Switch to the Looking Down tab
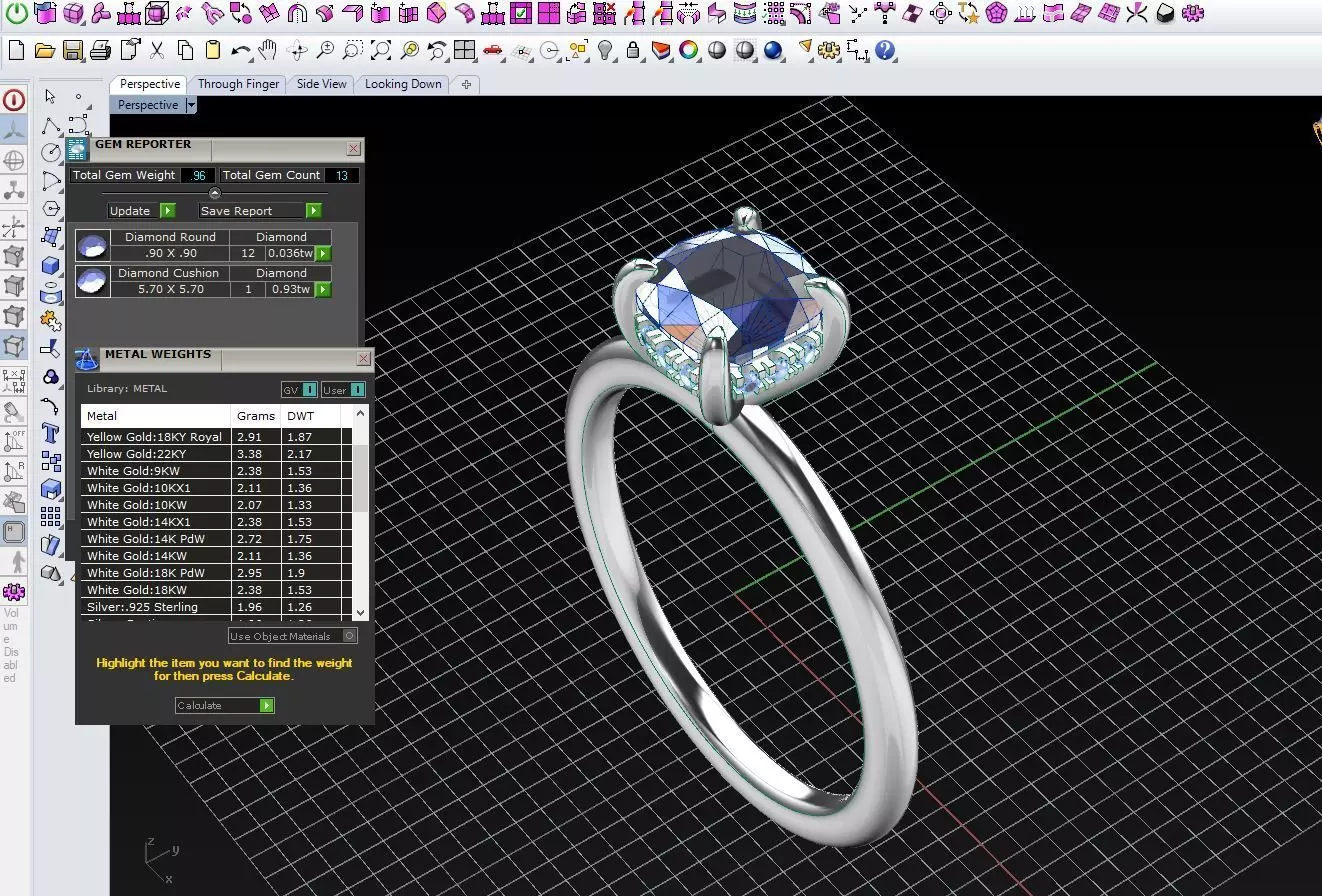The width and height of the screenshot is (1322, 896). click(403, 84)
